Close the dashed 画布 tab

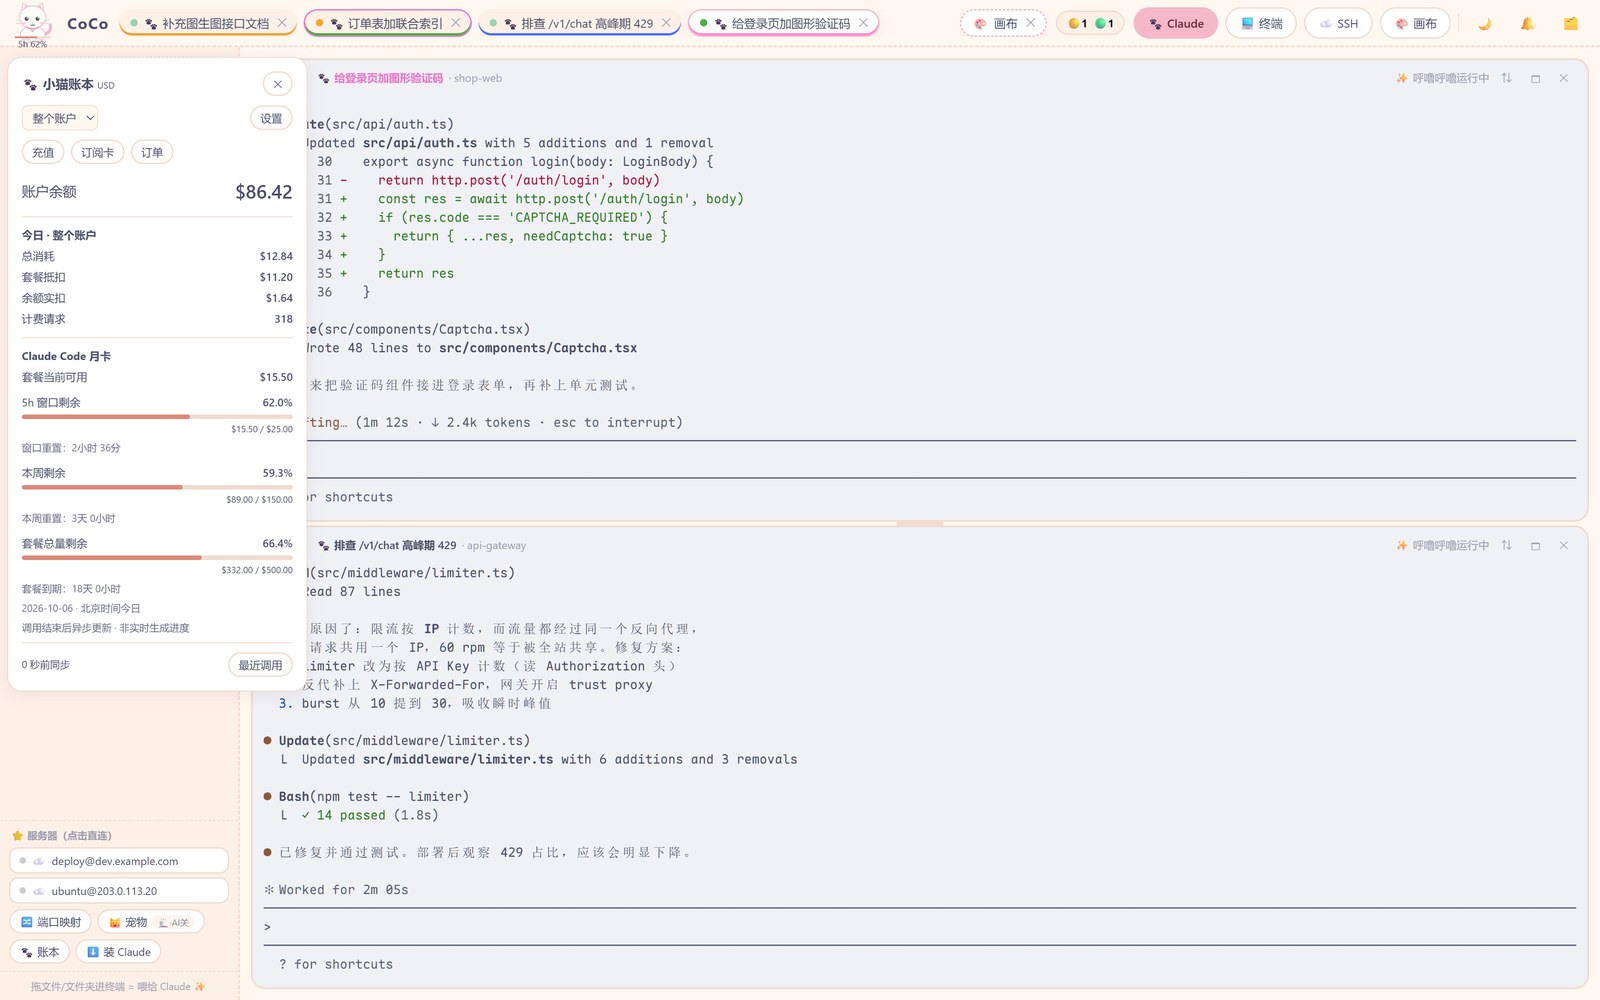tap(1031, 23)
